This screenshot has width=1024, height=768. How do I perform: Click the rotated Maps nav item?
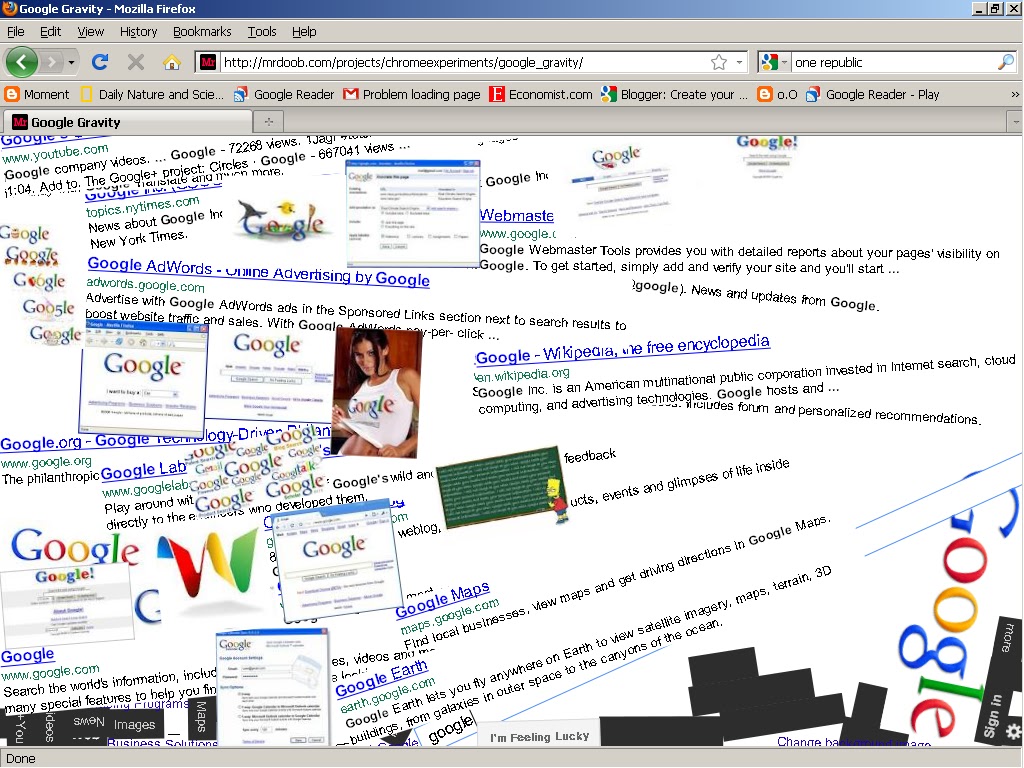pyautogui.click(x=201, y=716)
